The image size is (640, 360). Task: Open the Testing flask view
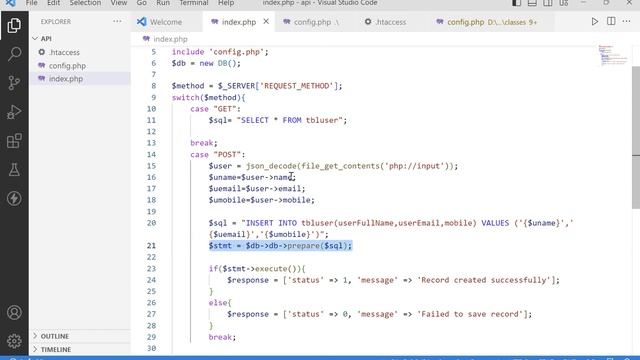click(x=14, y=170)
